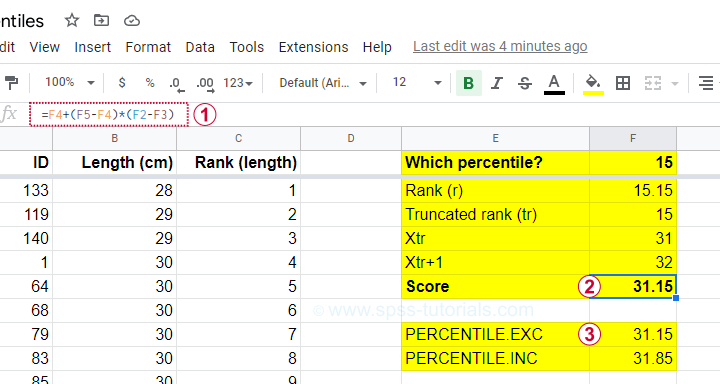Open the font size 12 dropdown
Screen dimensions: 720x384
click(x=417, y=83)
